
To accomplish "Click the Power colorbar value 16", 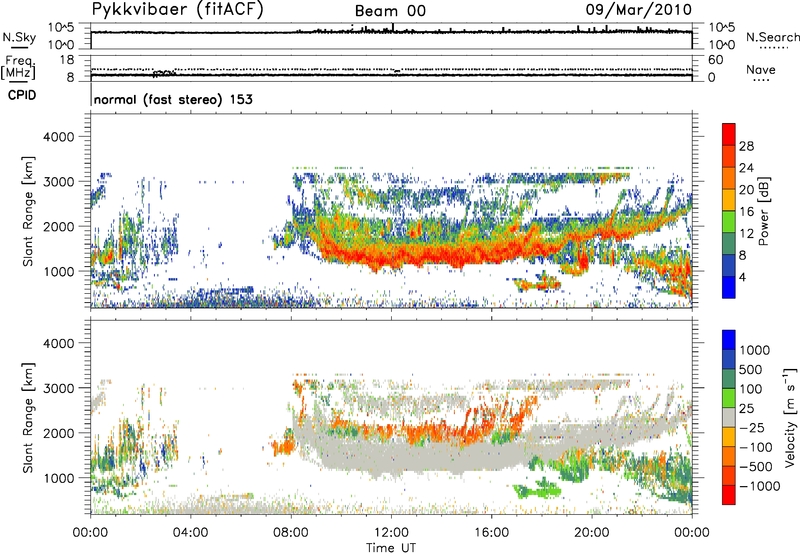I will (x=746, y=212).
